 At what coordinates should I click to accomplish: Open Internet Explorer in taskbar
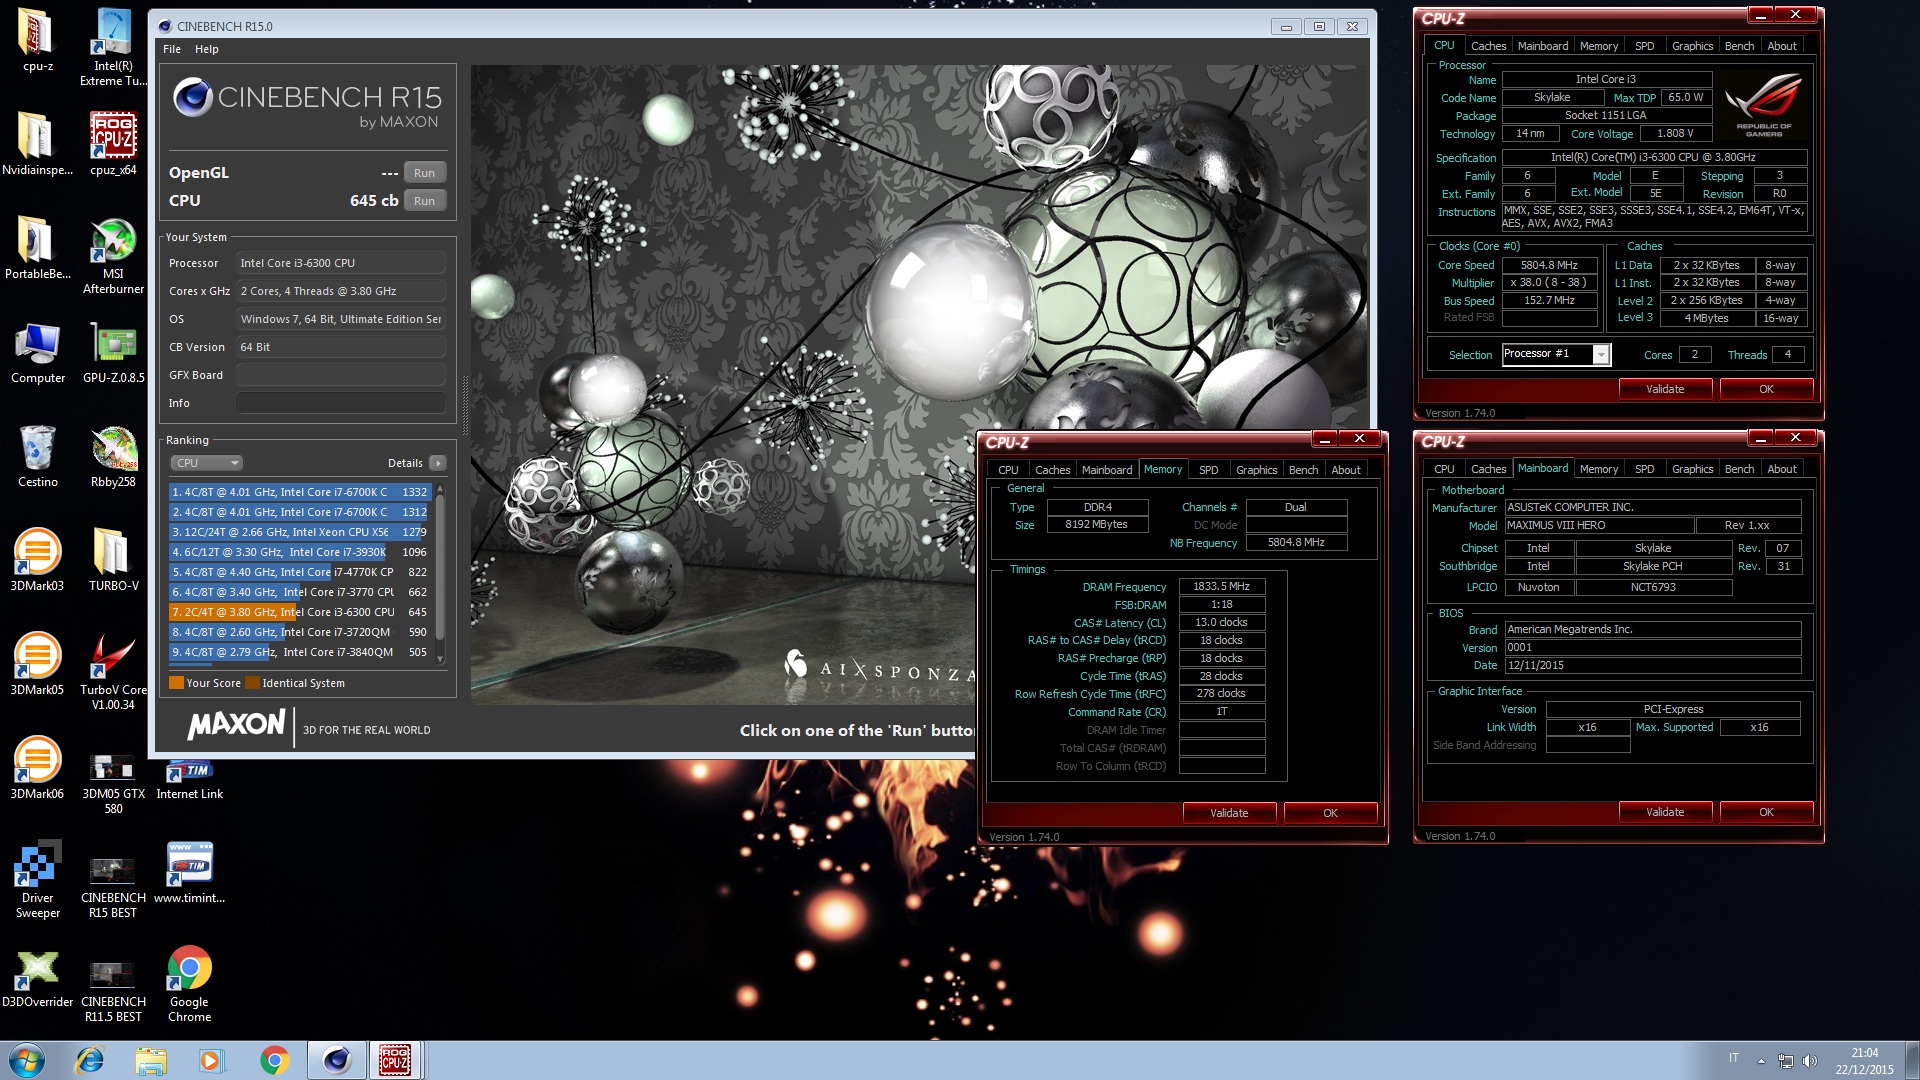click(x=90, y=1060)
